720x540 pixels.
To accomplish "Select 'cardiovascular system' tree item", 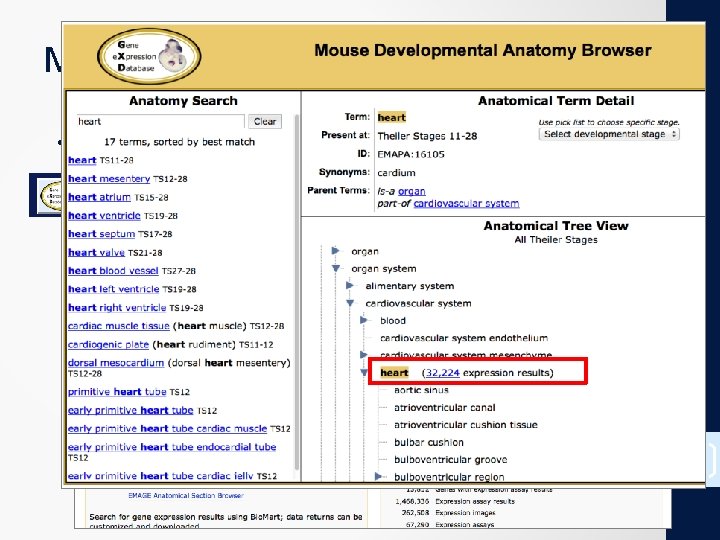I will click(x=418, y=304).
